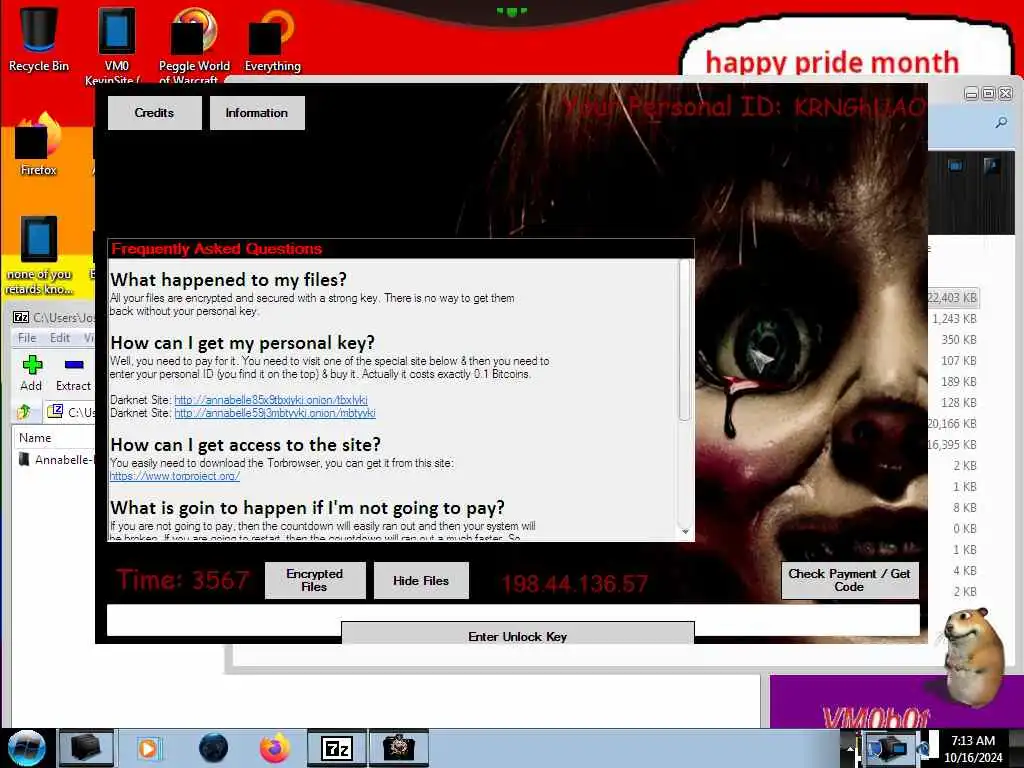The width and height of the screenshot is (1024, 768).
Task: Open the 7-Zip File menu
Action: (x=27, y=338)
